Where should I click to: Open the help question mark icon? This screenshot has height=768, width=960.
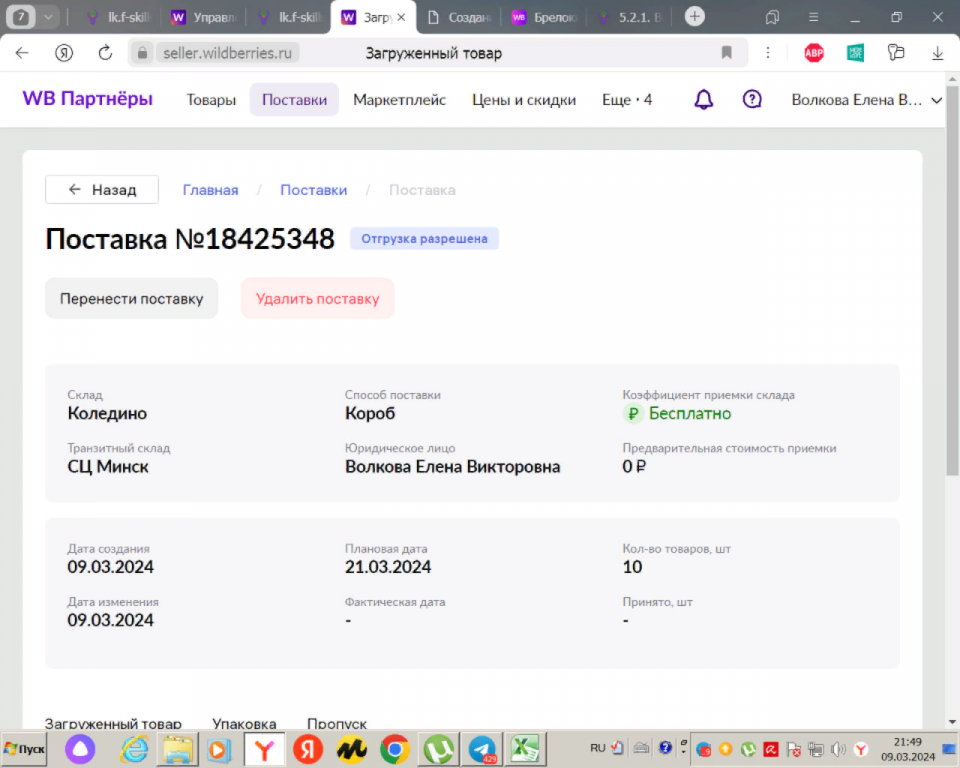[752, 99]
